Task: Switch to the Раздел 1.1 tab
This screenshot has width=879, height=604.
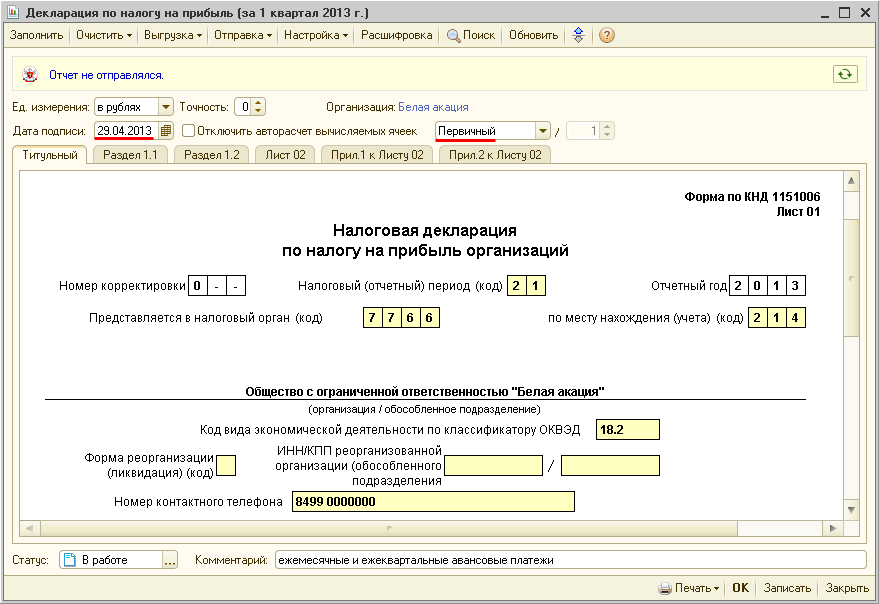Action: coord(131,155)
